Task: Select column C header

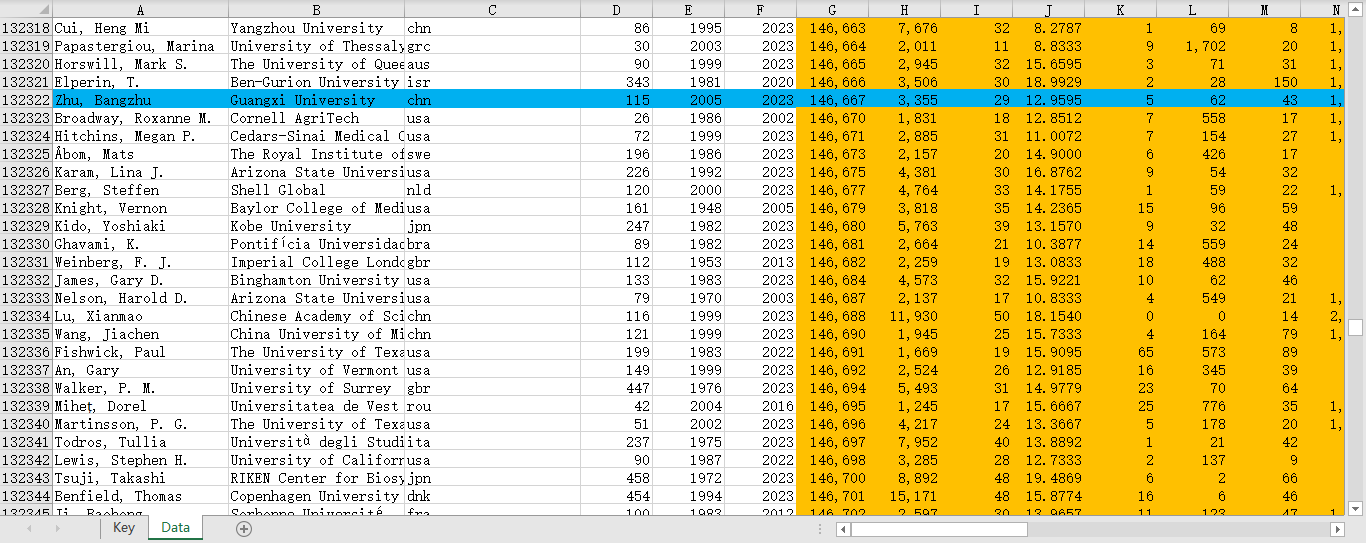Action: (x=492, y=9)
